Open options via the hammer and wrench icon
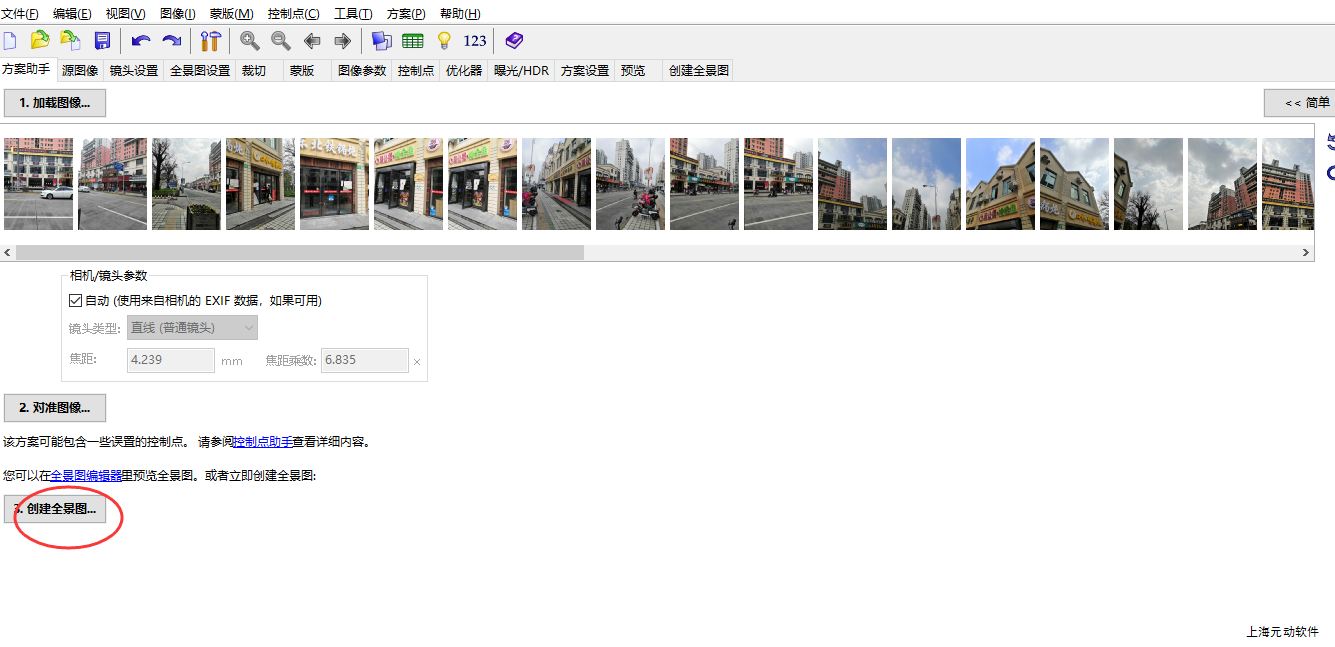The height and width of the screenshot is (647, 1335). pyautogui.click(x=210, y=41)
